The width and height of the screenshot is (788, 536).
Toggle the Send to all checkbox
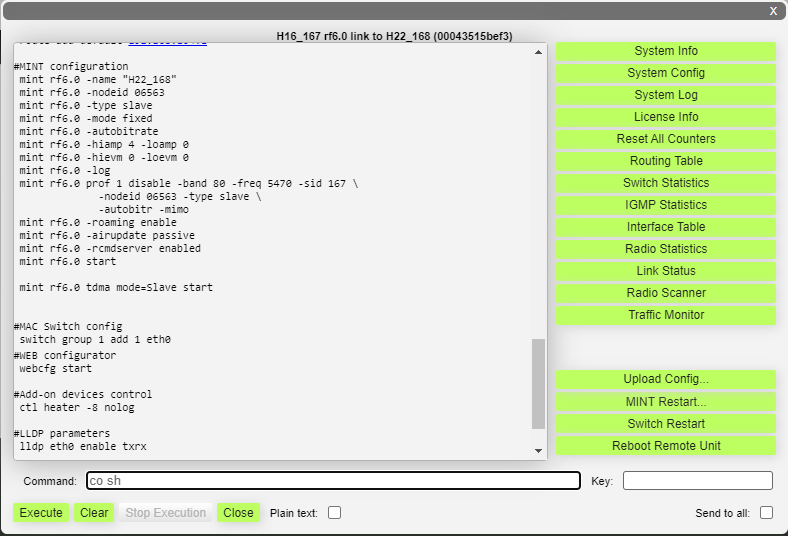pos(766,513)
